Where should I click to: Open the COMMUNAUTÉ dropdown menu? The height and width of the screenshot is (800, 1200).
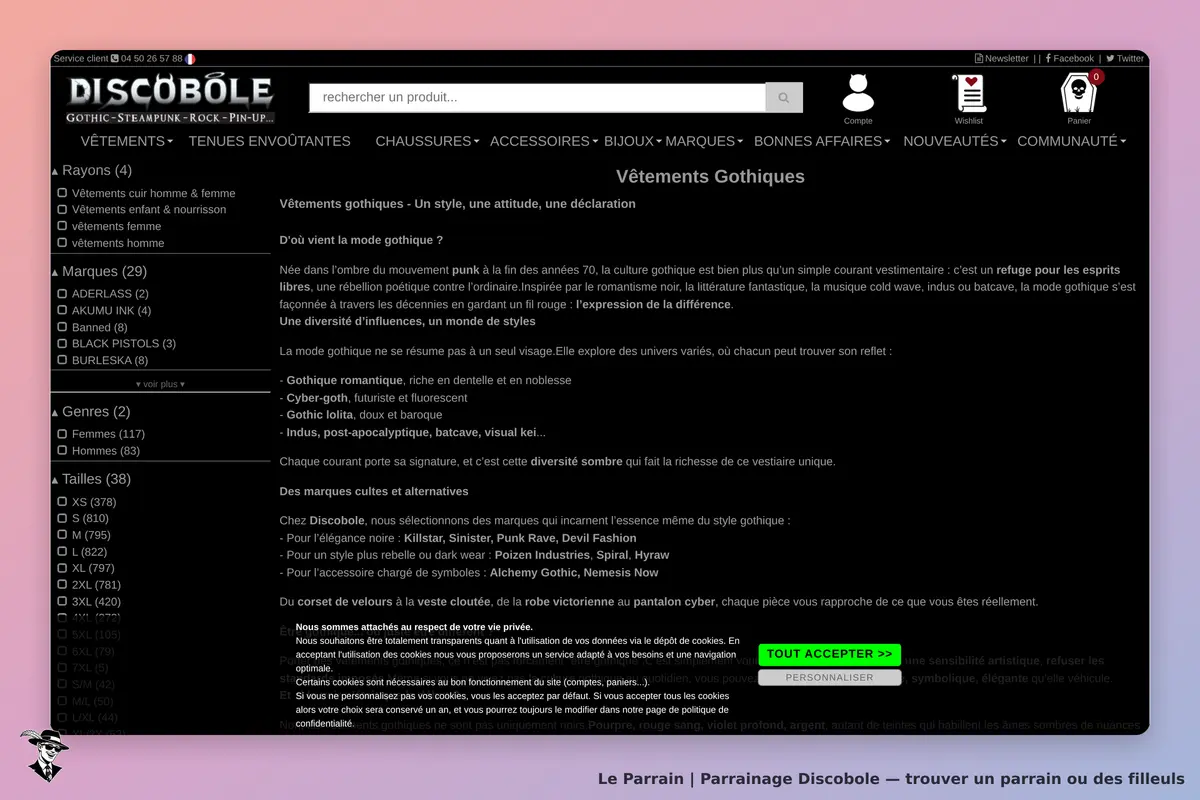[x=1071, y=141]
